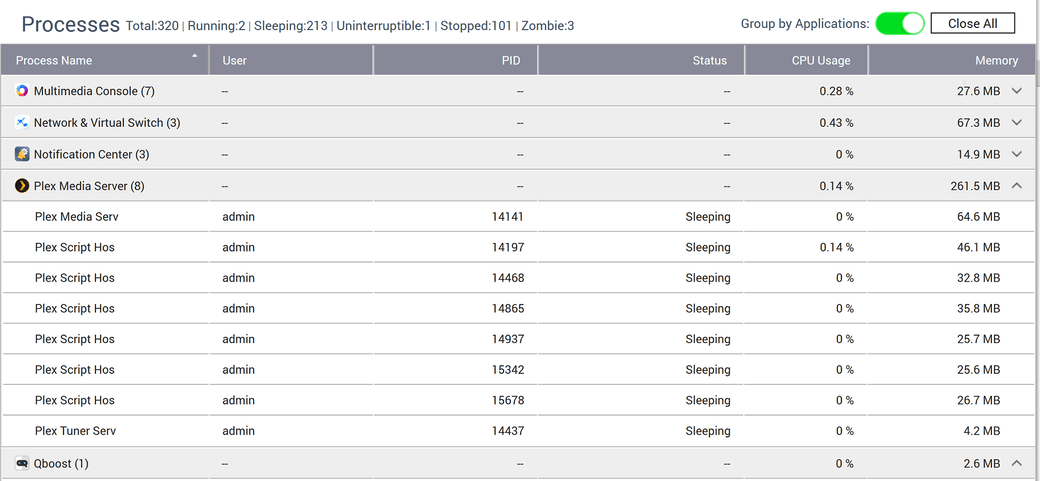Viewport: 1040px width, 481px height.
Task: Toggle the Group by Applications switch
Action: (899, 23)
